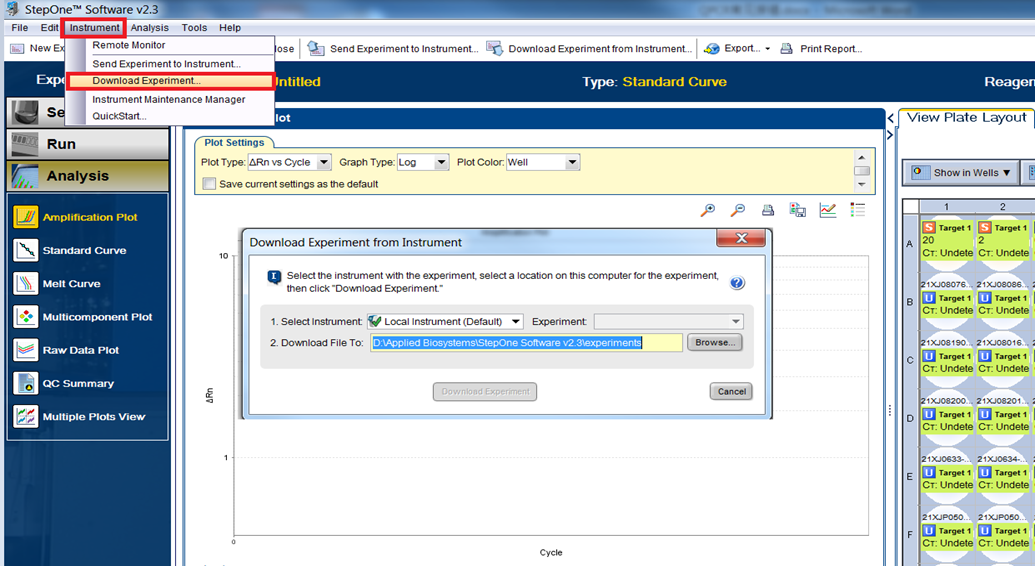The image size is (1035, 566).
Task: Open the Analysis menu
Action: [149, 28]
